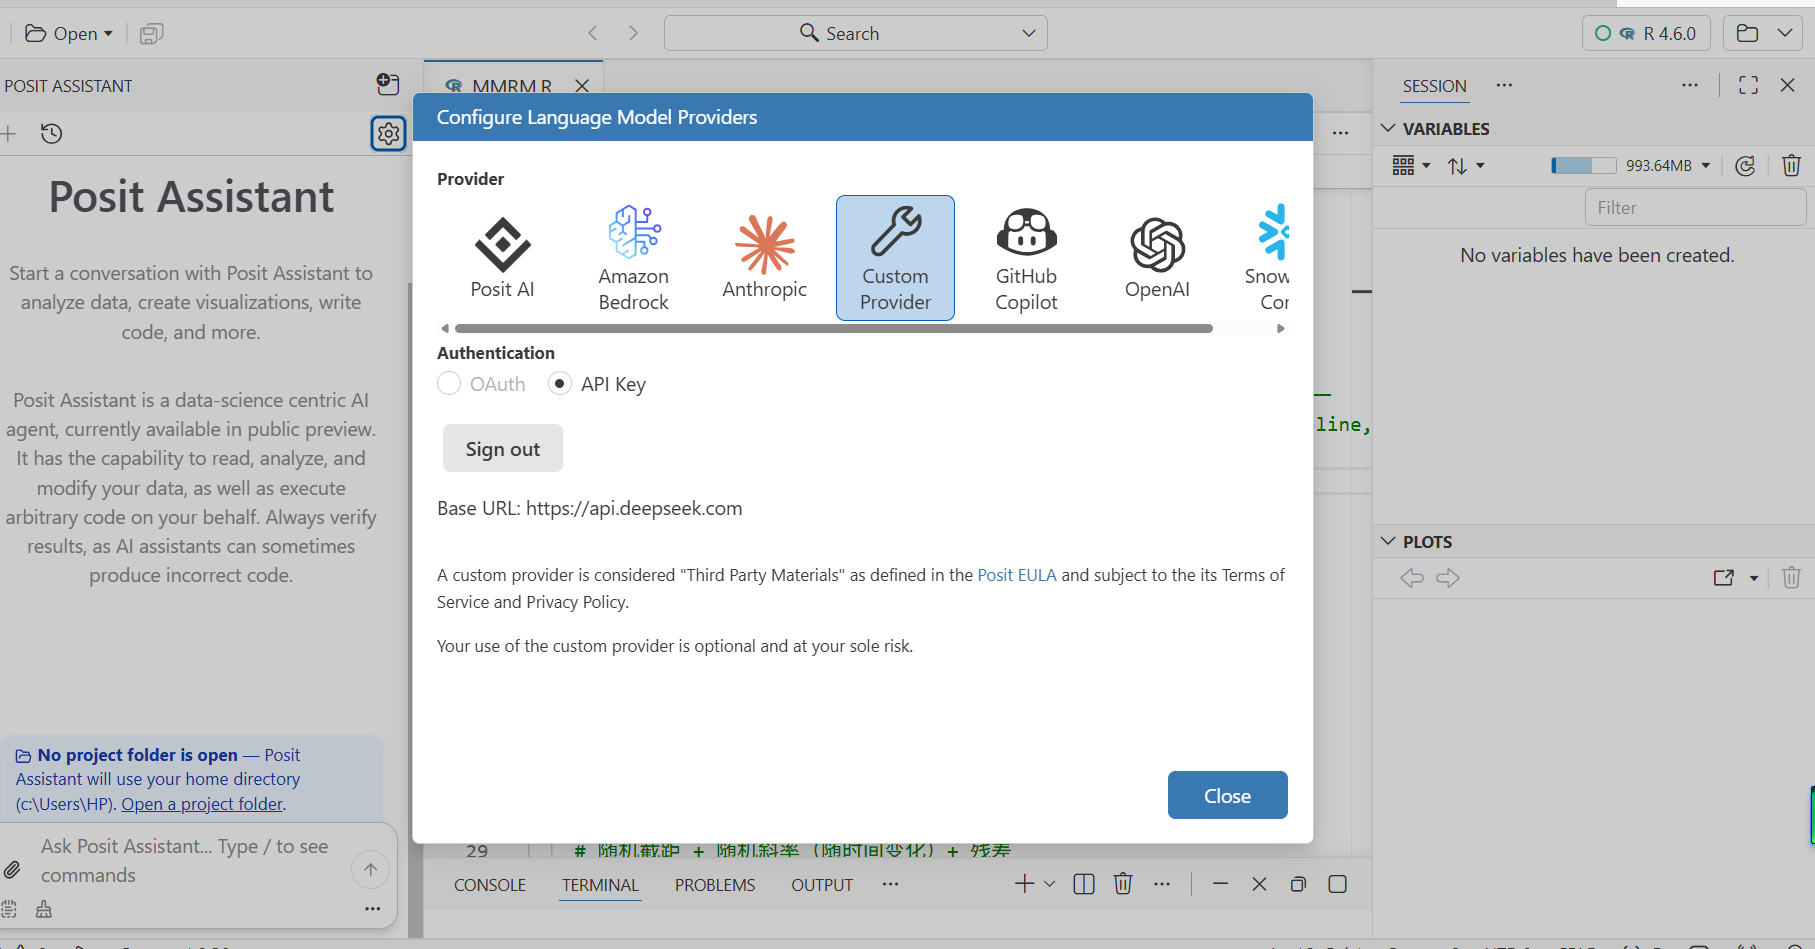Viewport: 1815px width, 949px height.
Task: Collapse the PLOTS section
Action: pos(1388,541)
